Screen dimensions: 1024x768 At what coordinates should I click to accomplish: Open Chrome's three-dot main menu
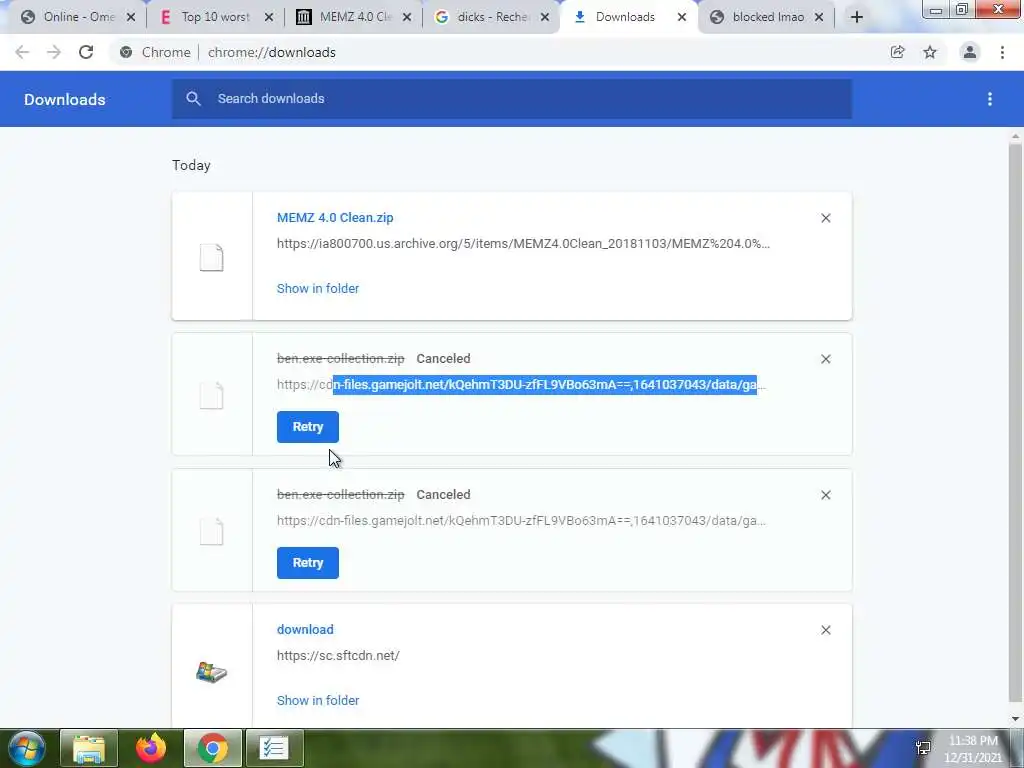point(1002,52)
